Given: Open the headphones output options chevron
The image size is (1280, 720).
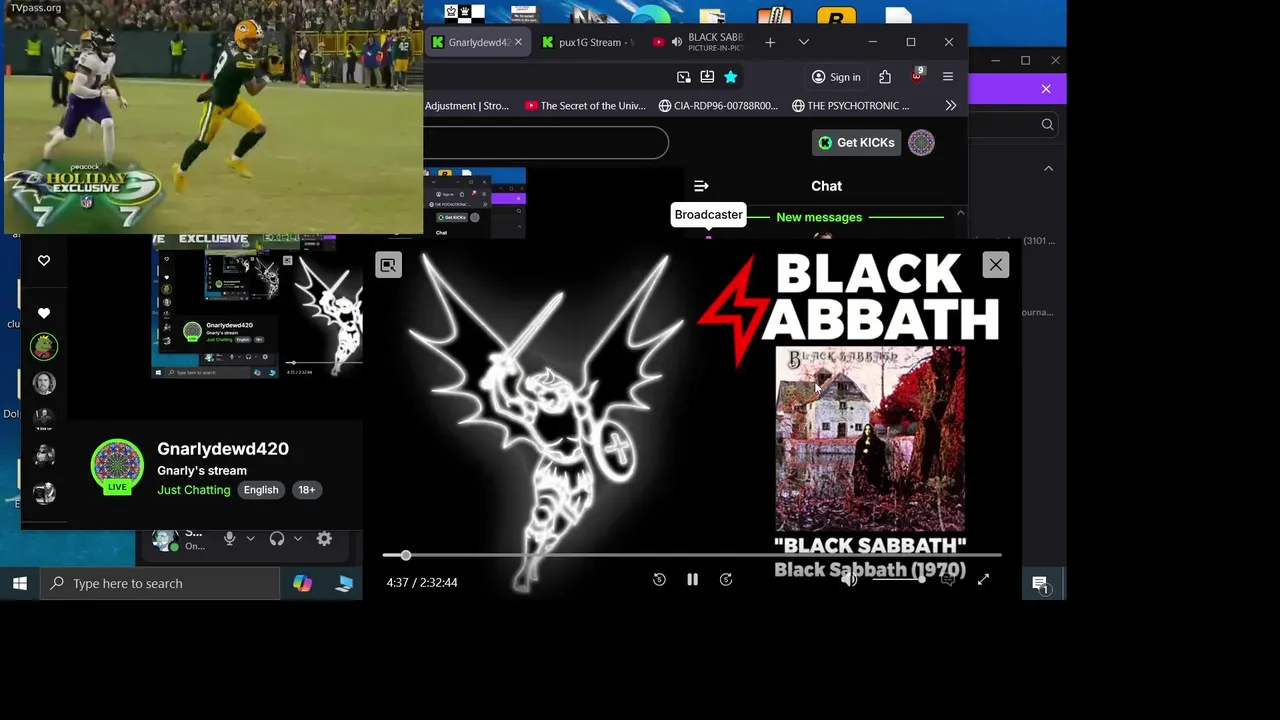Looking at the screenshot, I should click(297, 538).
